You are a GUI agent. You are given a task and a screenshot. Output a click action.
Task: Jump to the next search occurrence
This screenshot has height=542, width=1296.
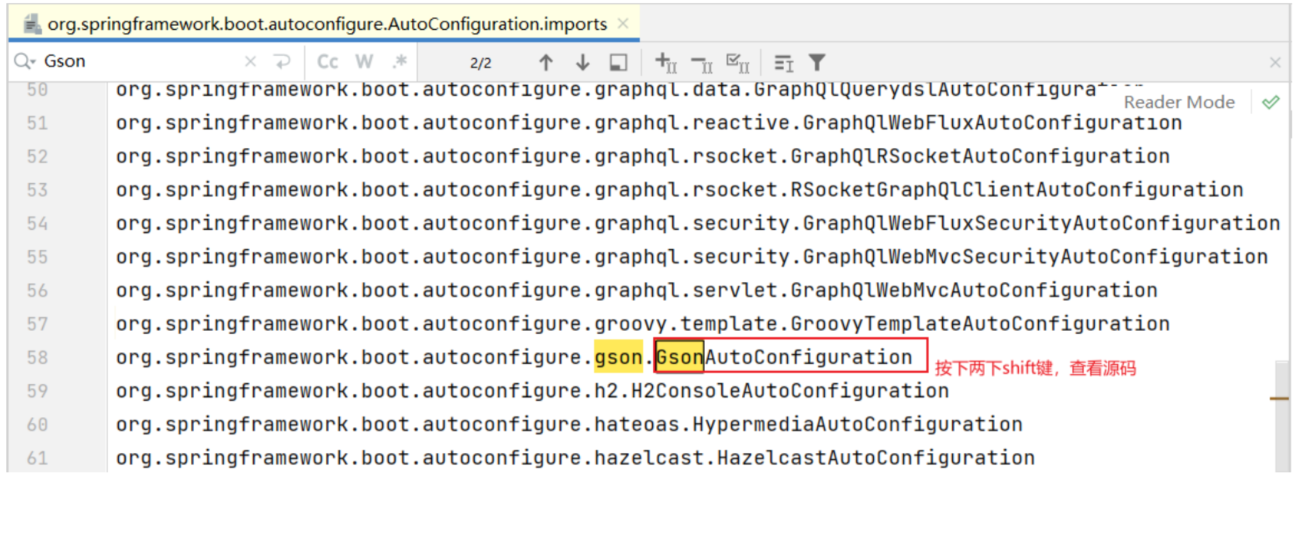point(582,62)
